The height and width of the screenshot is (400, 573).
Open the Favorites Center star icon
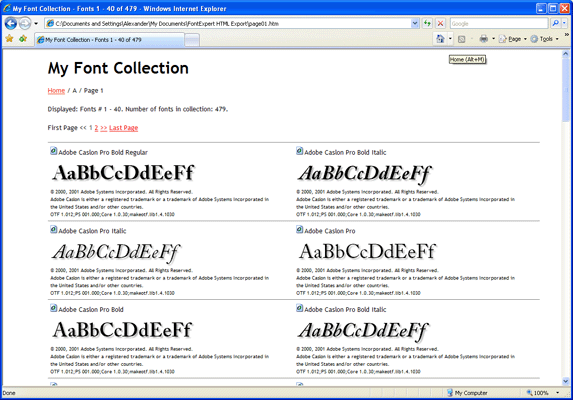[10, 39]
